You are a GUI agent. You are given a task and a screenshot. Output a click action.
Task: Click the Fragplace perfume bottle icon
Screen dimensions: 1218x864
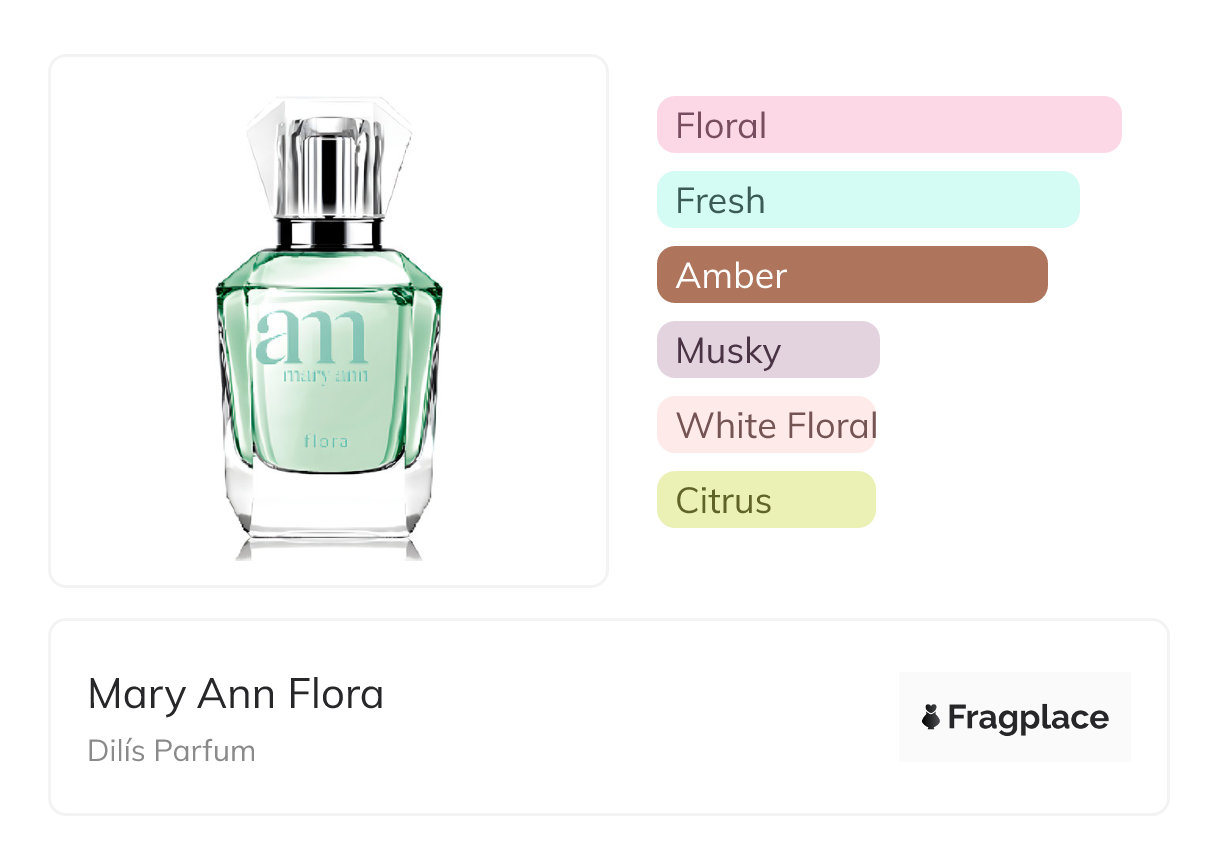[931, 717]
